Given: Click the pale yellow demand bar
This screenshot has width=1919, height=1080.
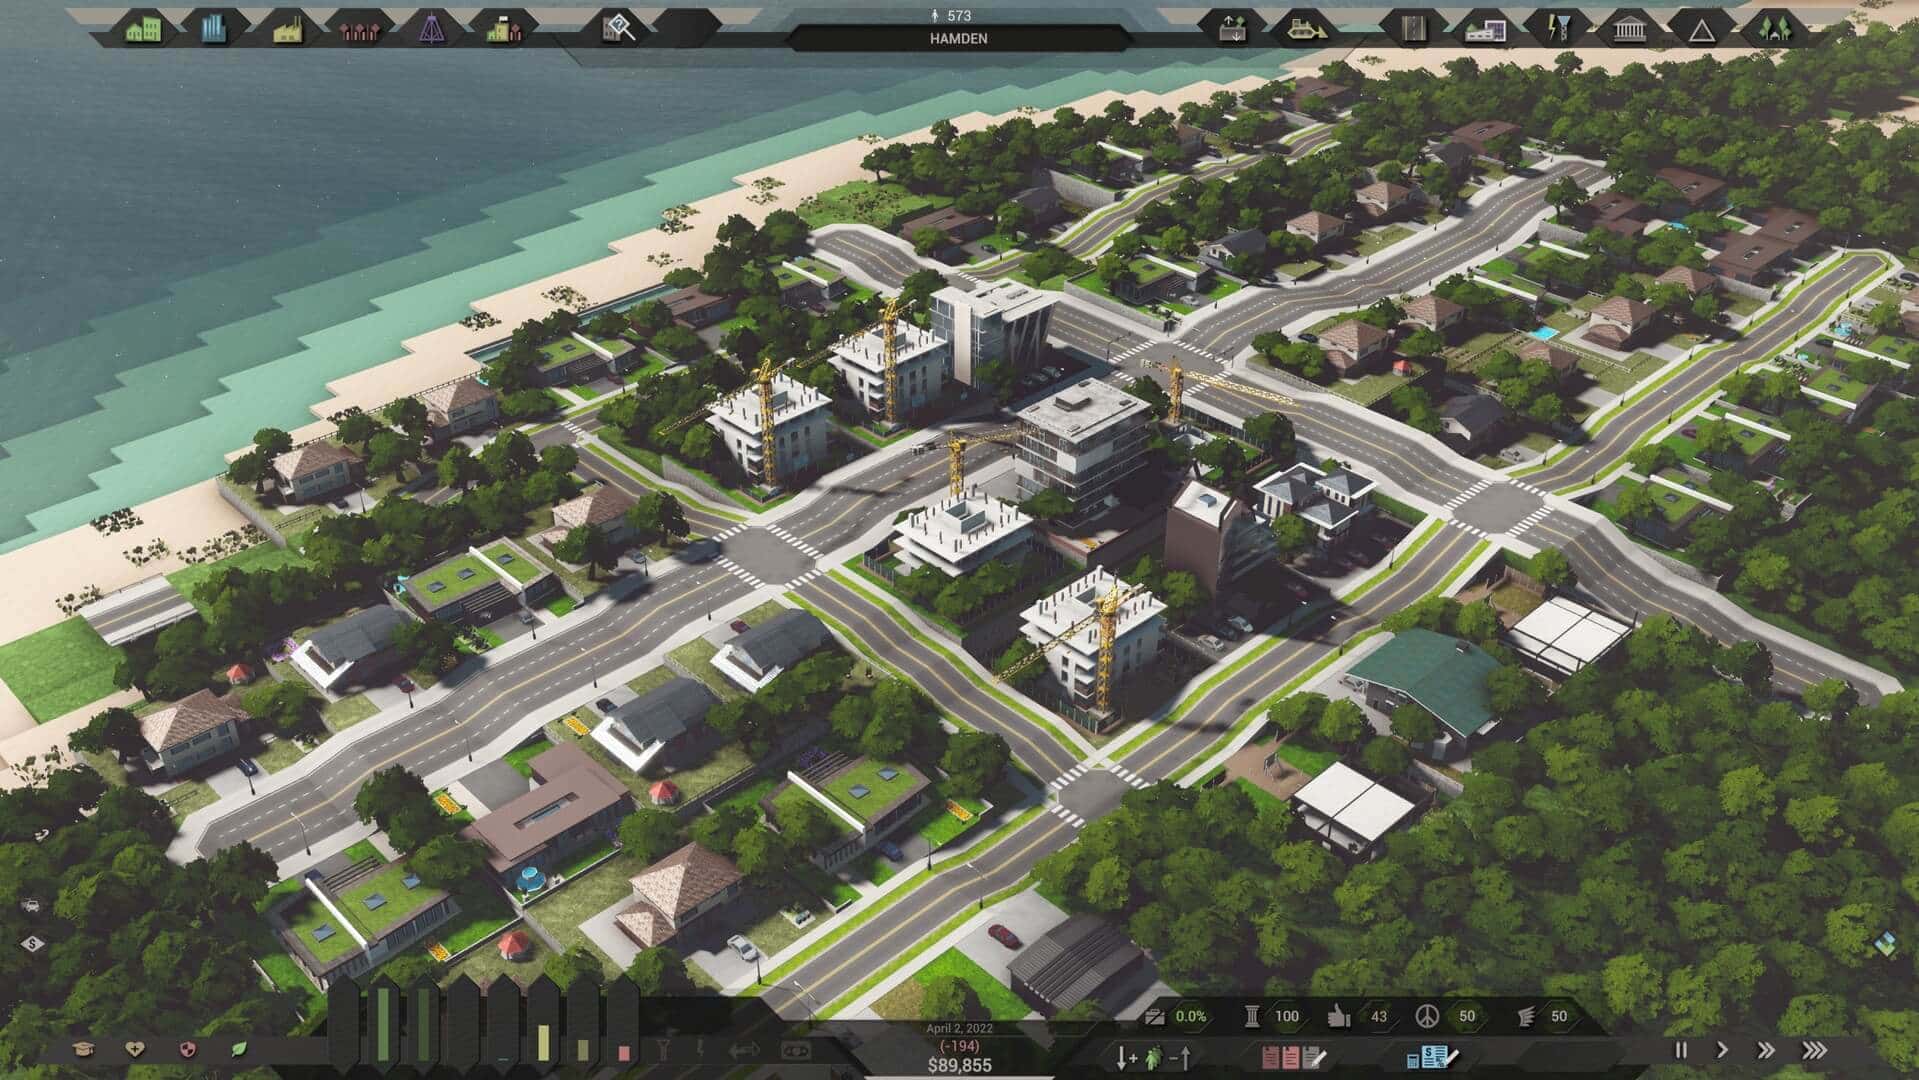Looking at the screenshot, I should coord(543,1043).
